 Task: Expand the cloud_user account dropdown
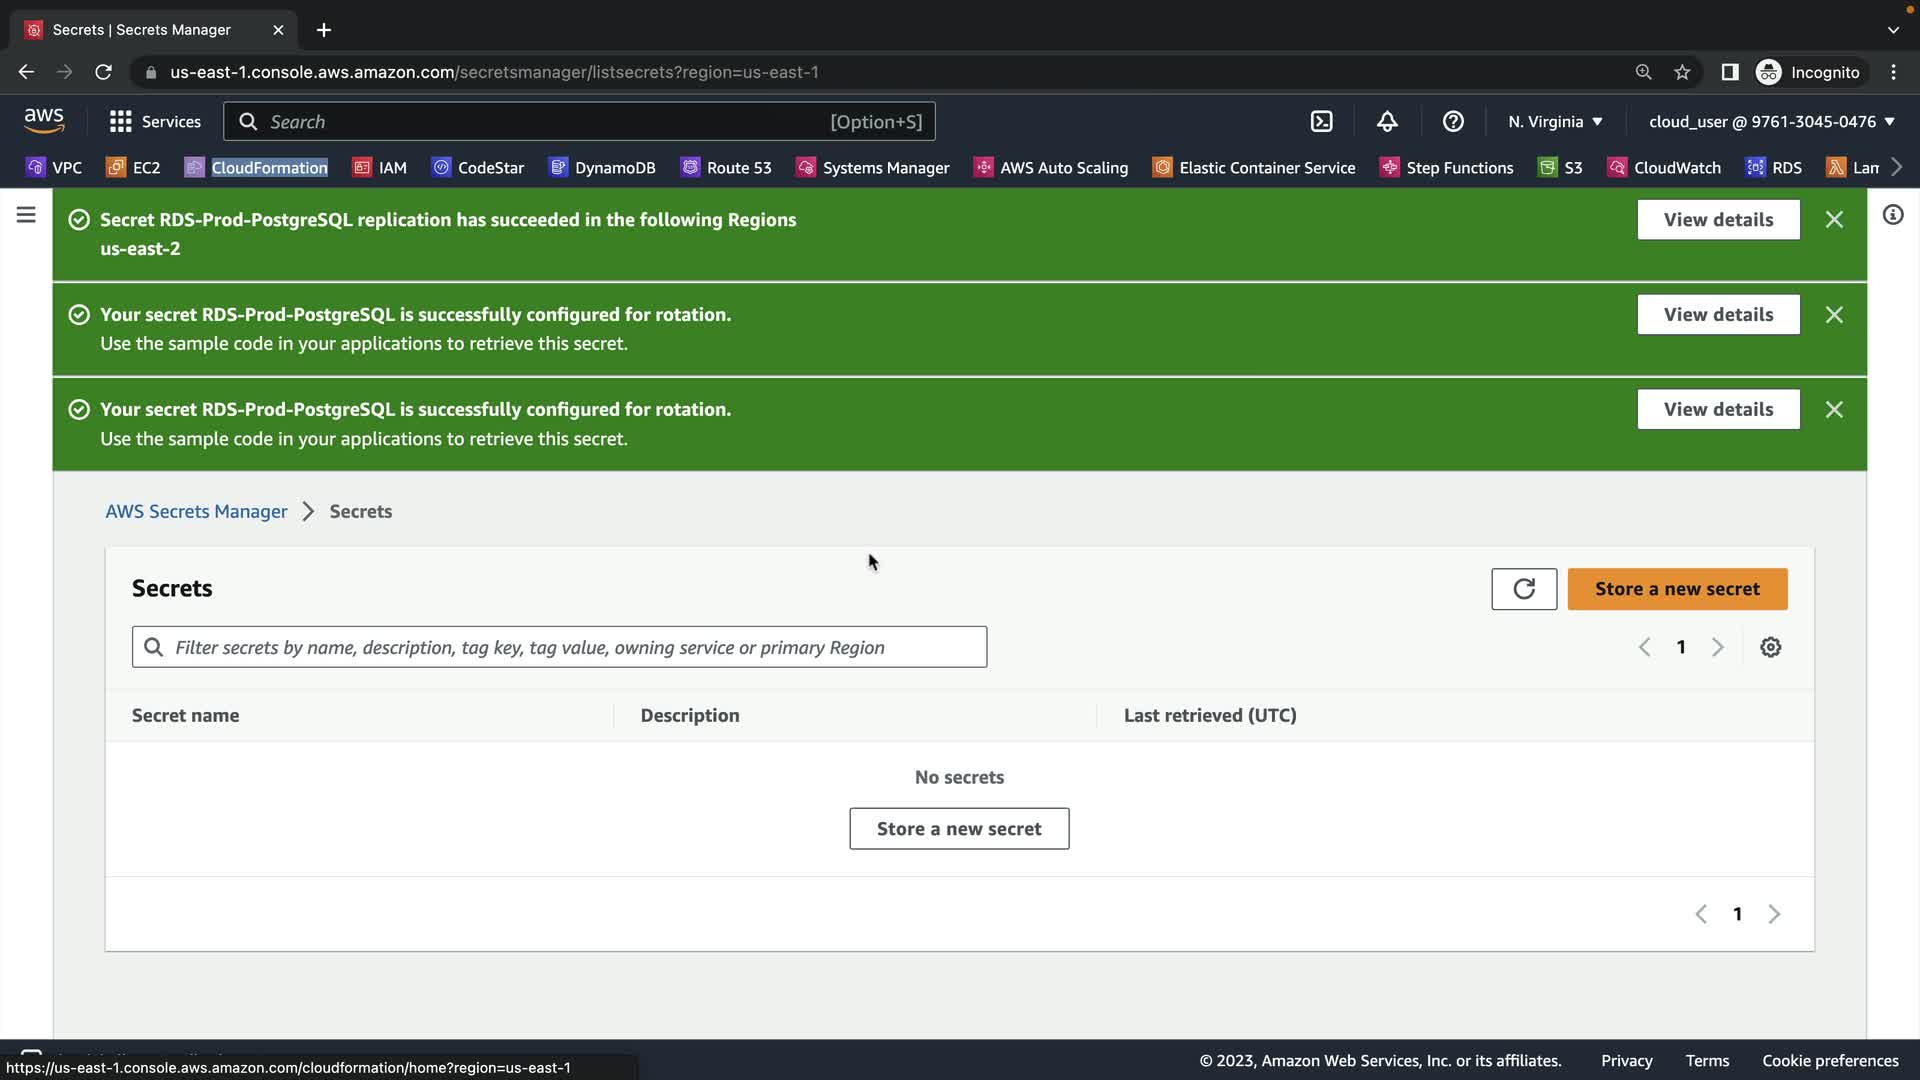pyautogui.click(x=1771, y=121)
